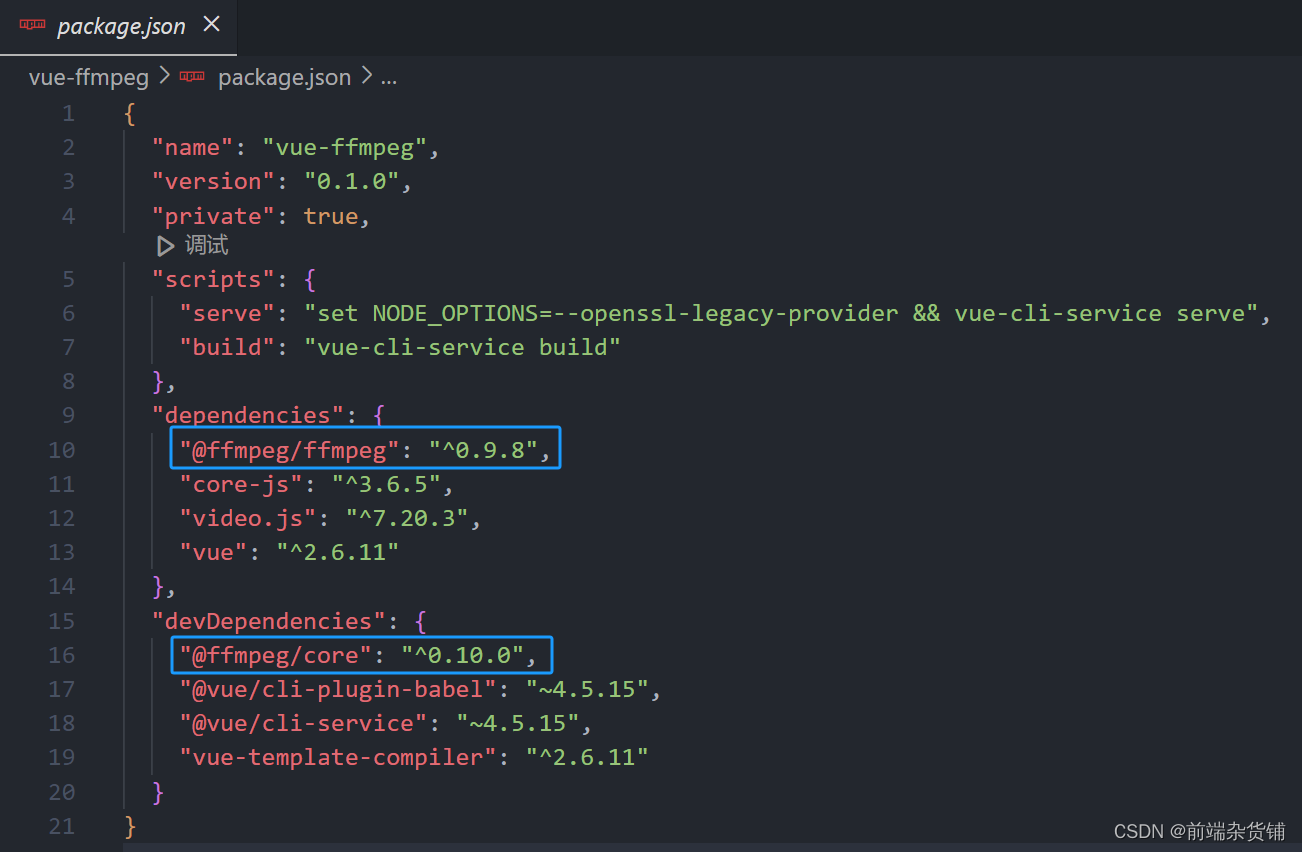Image resolution: width=1302 pixels, height=852 pixels.
Task: Click the "^2.6.11" value on line 13
Action: [x=338, y=552]
